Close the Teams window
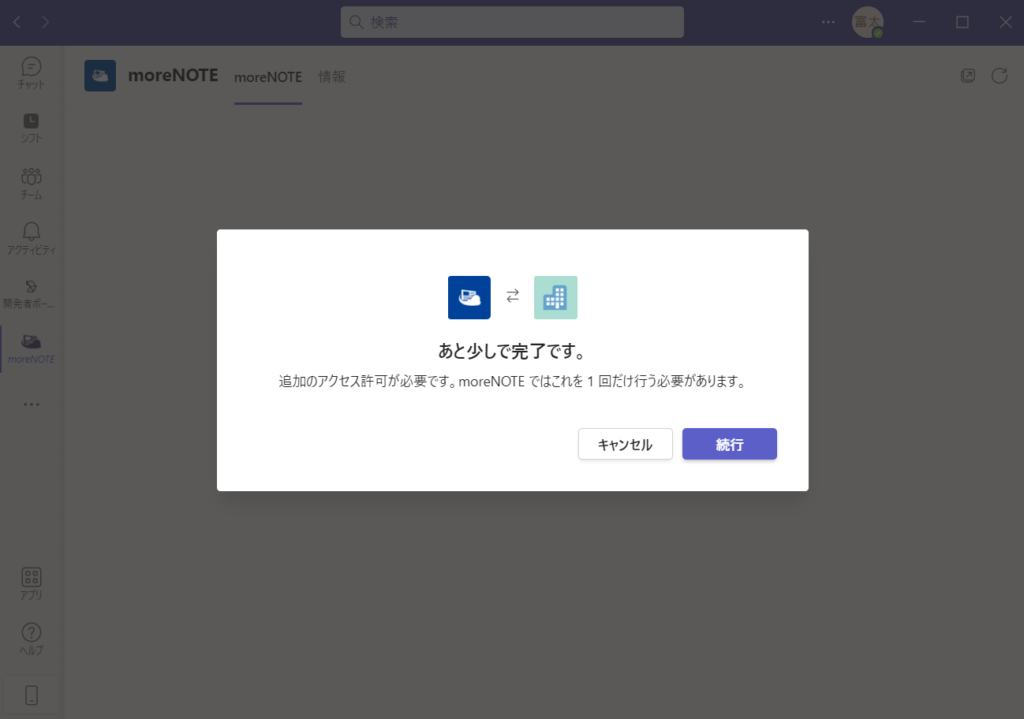The width and height of the screenshot is (1024, 719). coord(1006,22)
